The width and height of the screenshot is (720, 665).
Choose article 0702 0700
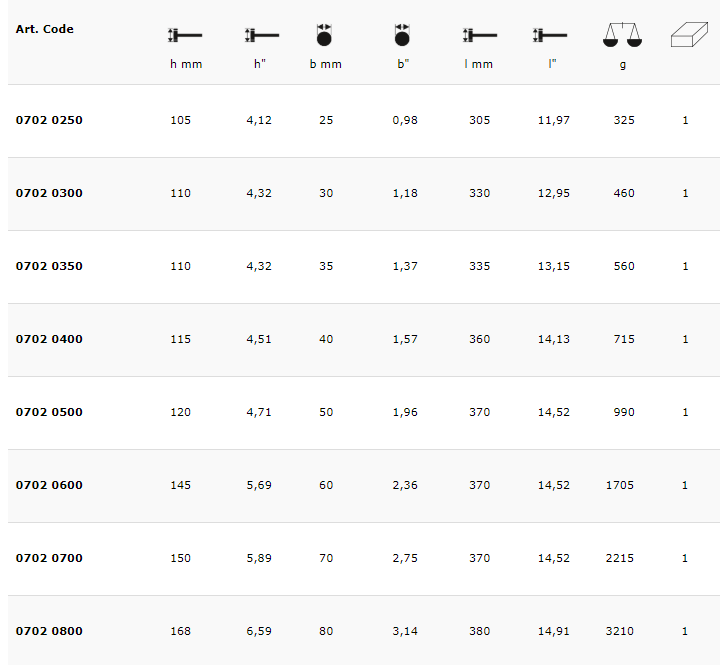pyautogui.click(x=50, y=558)
